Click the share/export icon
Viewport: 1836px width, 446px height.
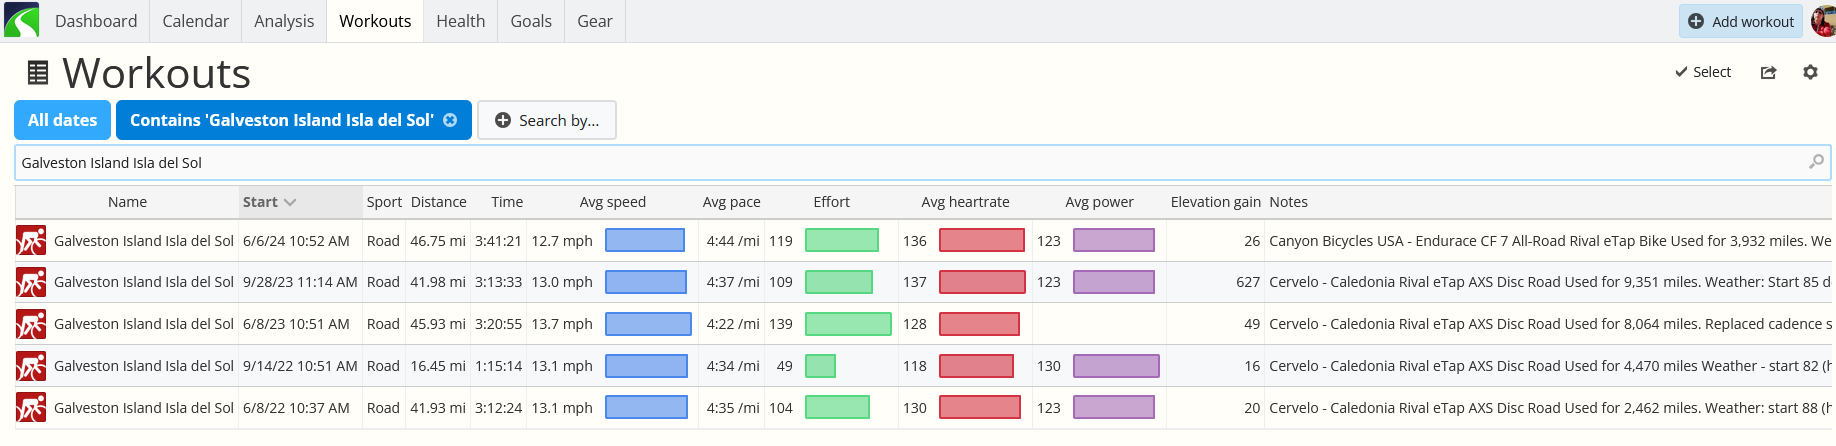(1768, 72)
